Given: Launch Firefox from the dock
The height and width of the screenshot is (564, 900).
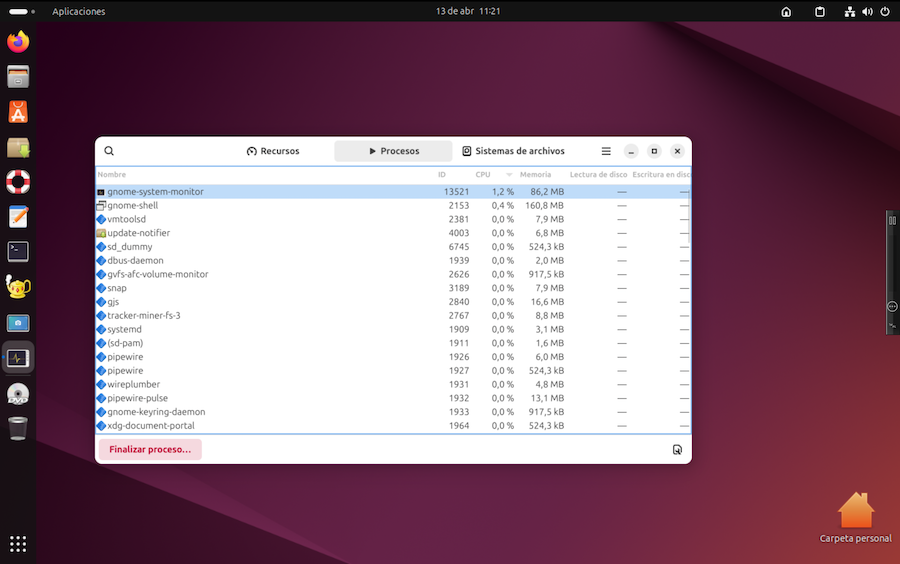Looking at the screenshot, I should 18,42.
